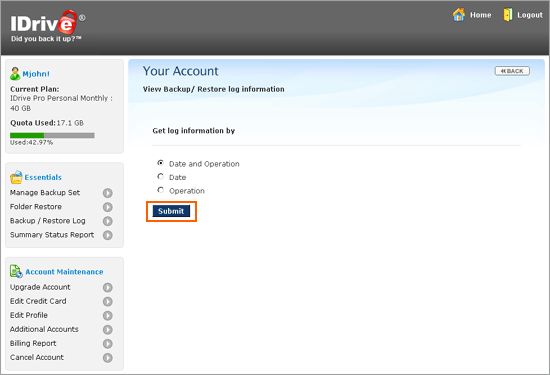Click the quota used progress bar
The image size is (550, 375).
tap(52, 135)
